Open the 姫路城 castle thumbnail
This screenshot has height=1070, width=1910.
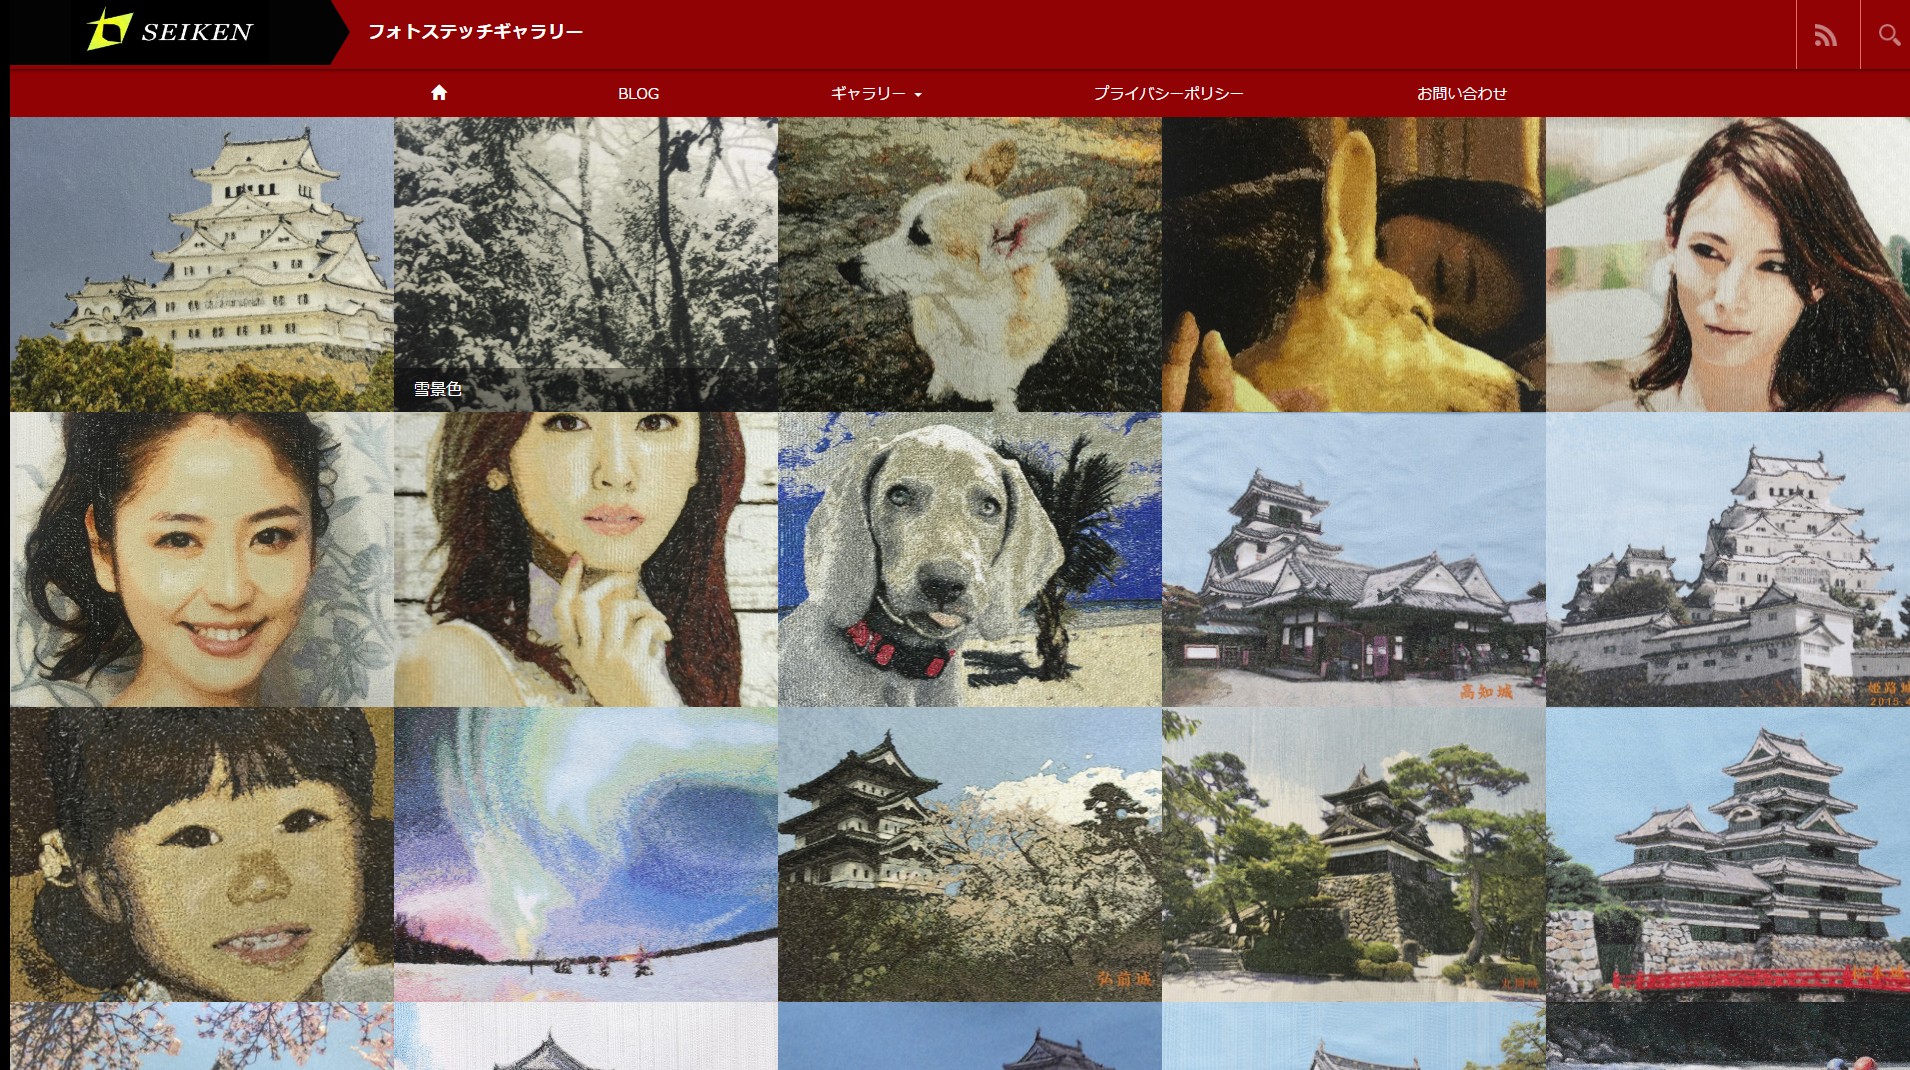pyautogui.click(x=1728, y=559)
